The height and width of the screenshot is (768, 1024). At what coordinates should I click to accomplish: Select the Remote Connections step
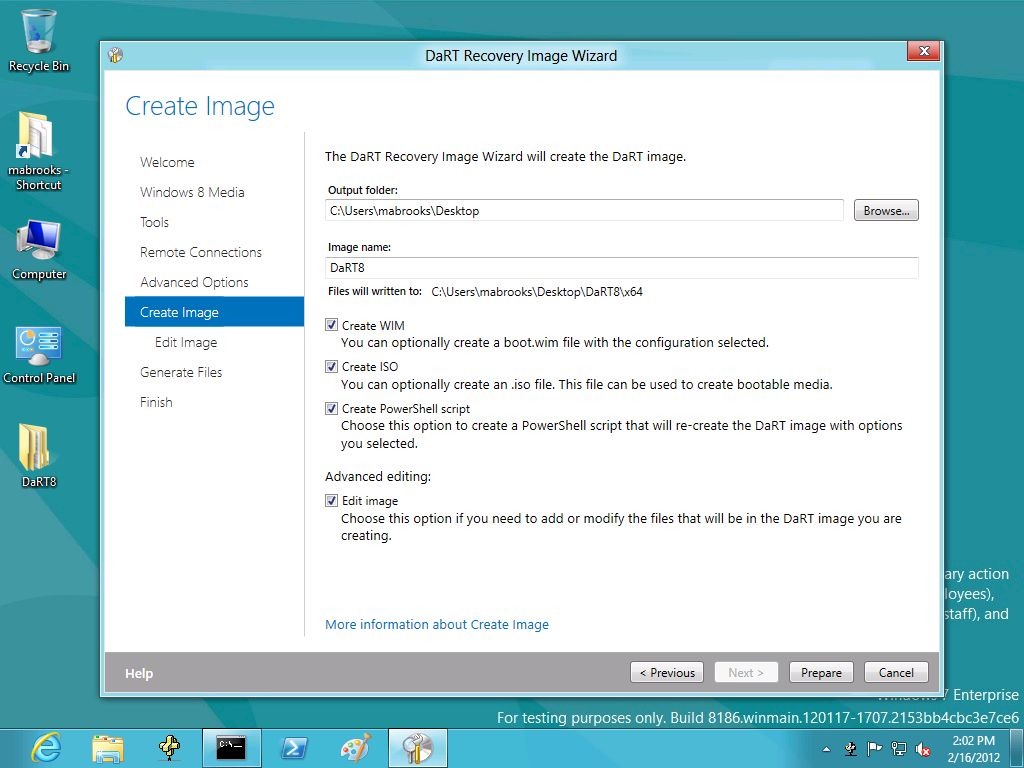200,252
